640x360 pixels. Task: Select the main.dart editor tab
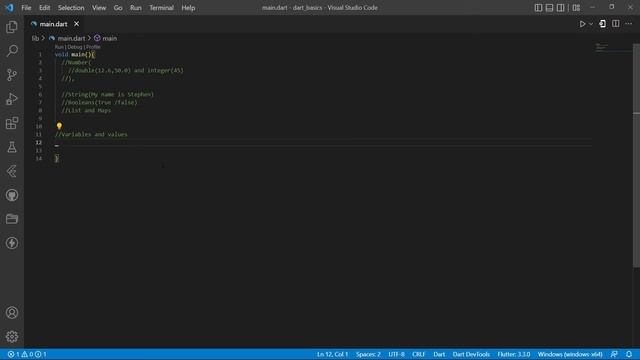click(53, 24)
